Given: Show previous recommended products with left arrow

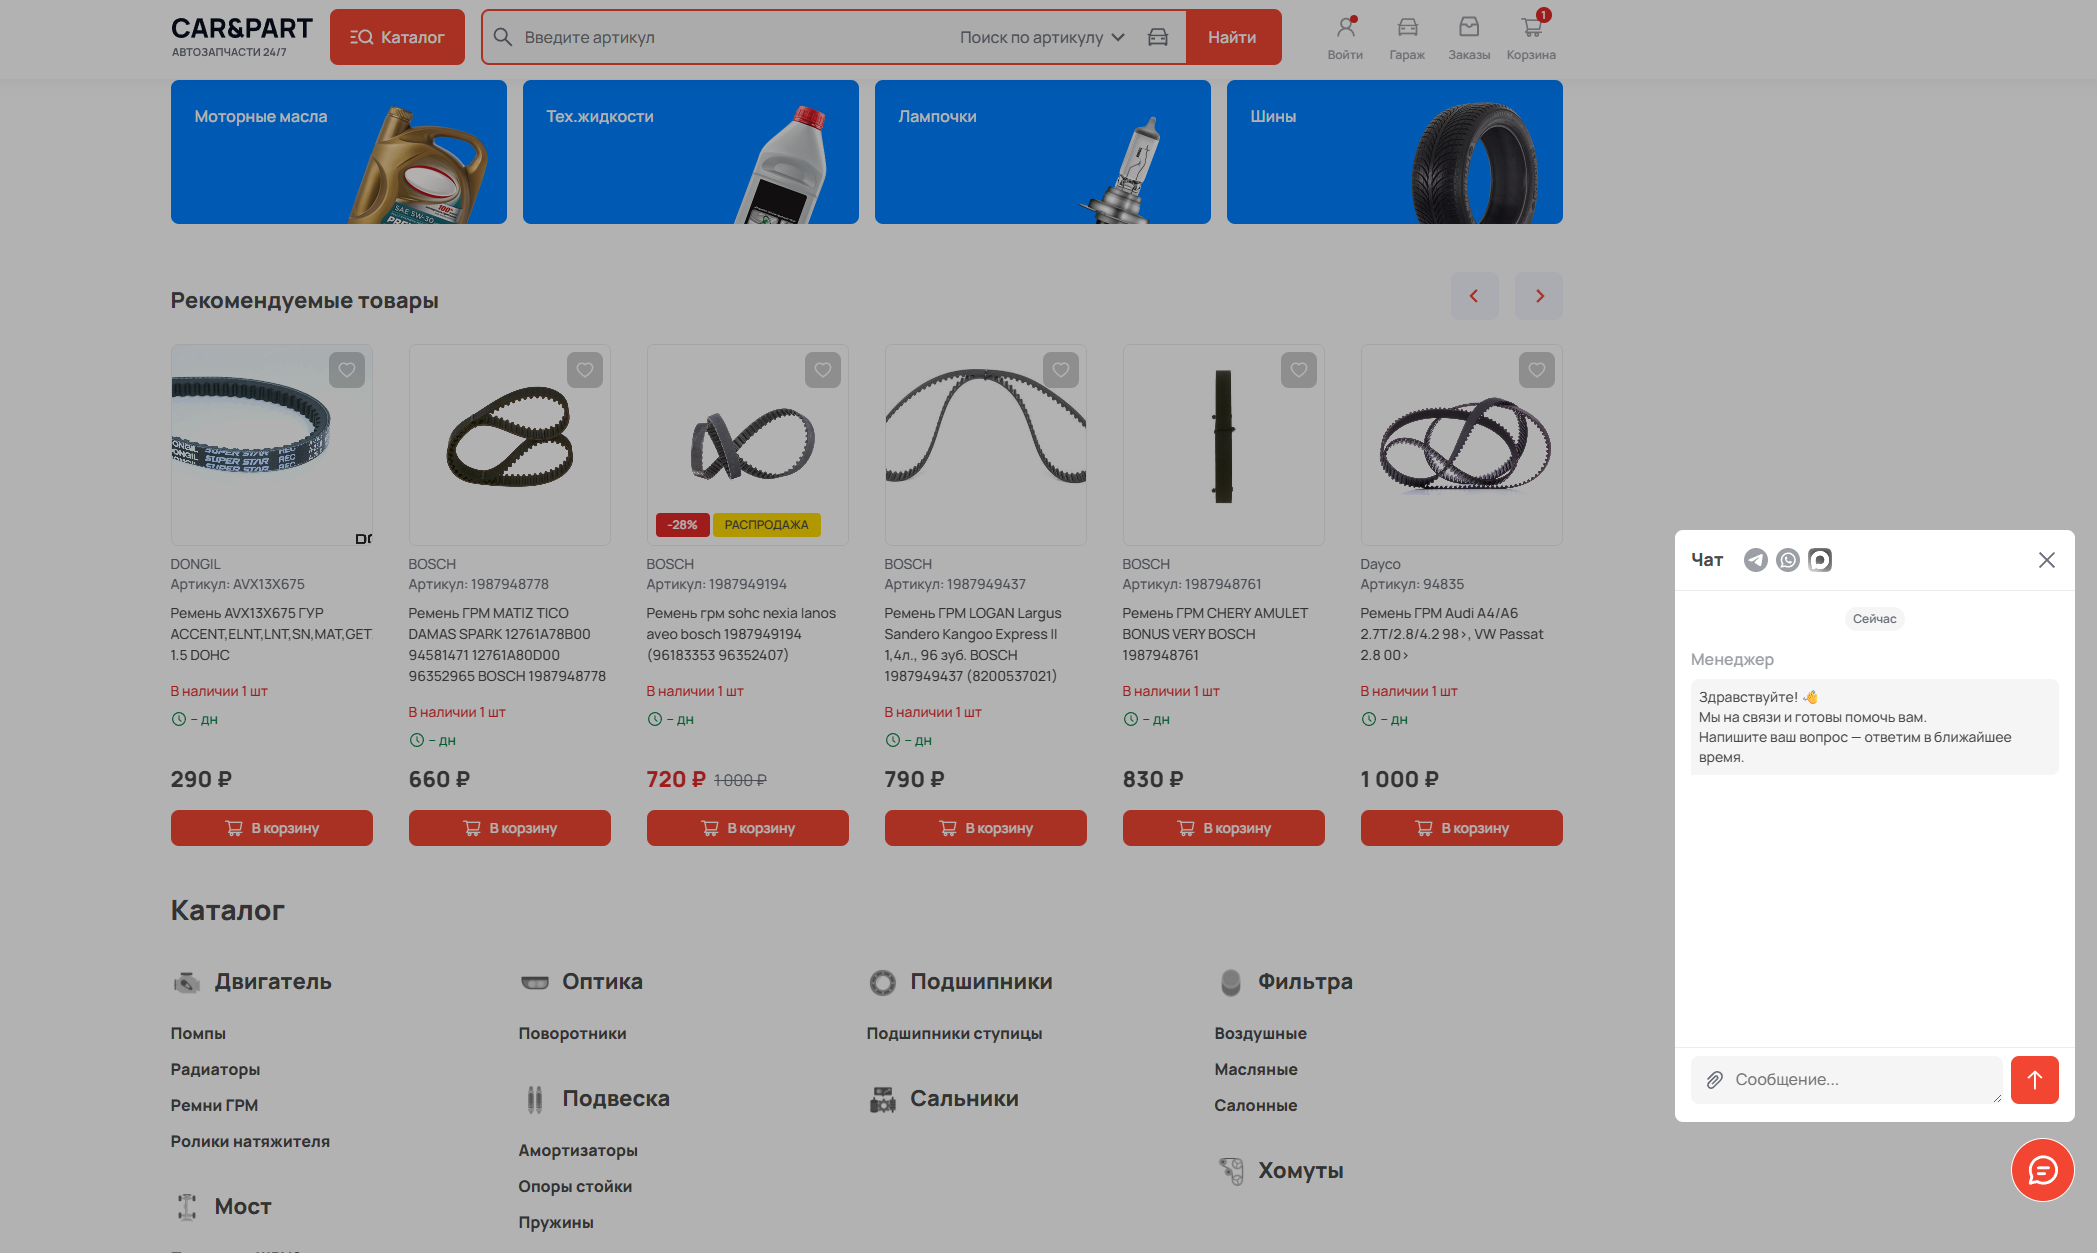Looking at the screenshot, I should [1475, 296].
